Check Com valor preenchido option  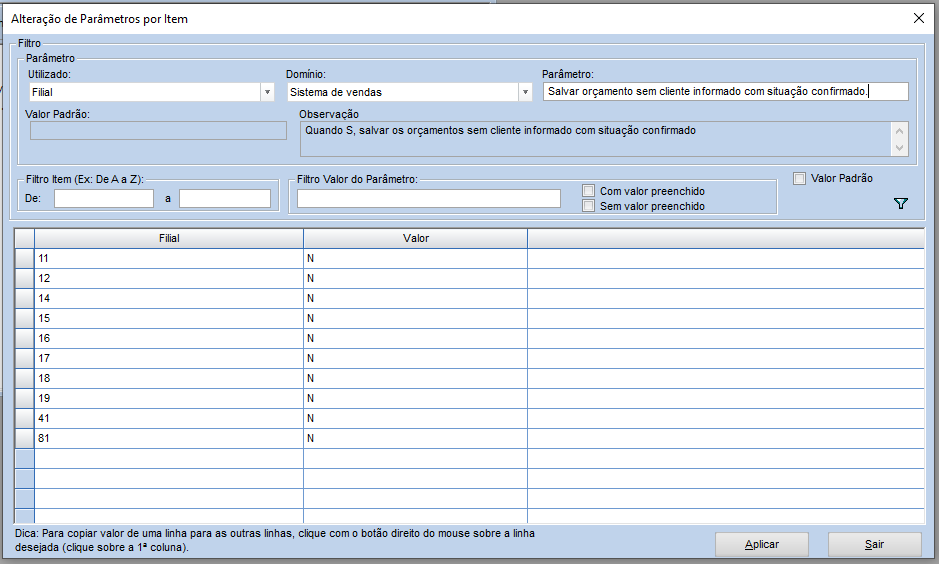[589, 191]
